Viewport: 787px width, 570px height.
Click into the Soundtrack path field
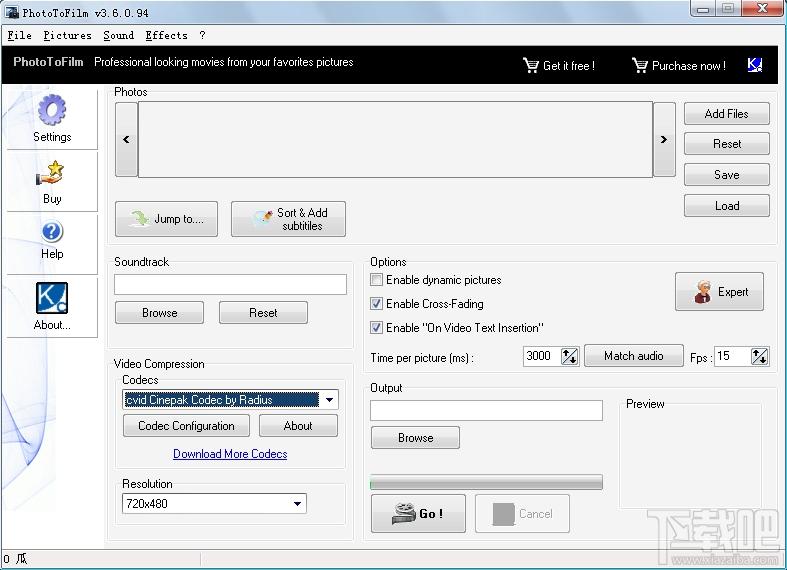tap(230, 284)
